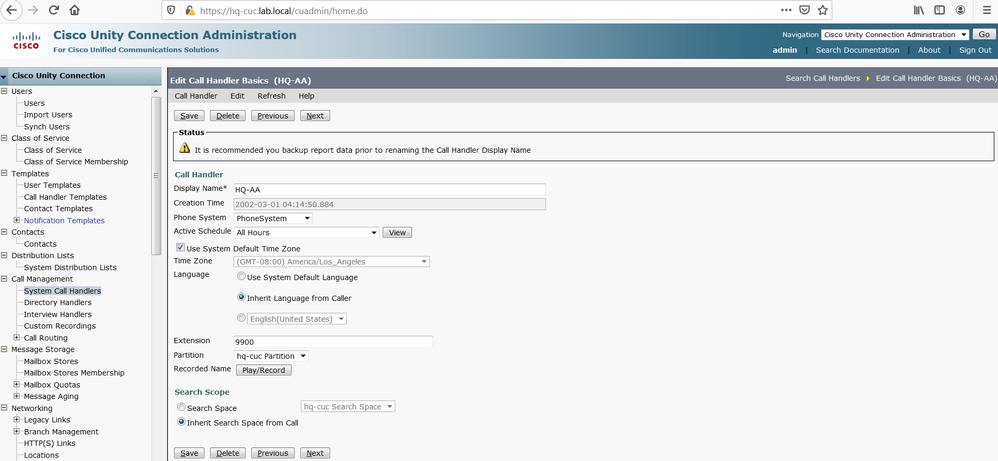Reload the page with the refresh icon
Viewport: 998px width, 461px height.
pos(53,10)
